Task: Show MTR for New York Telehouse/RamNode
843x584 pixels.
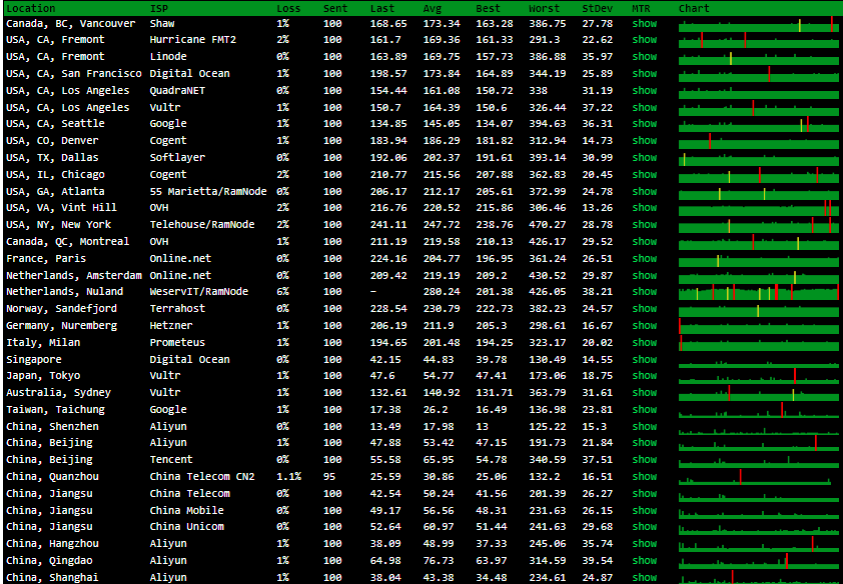Action: pos(644,225)
